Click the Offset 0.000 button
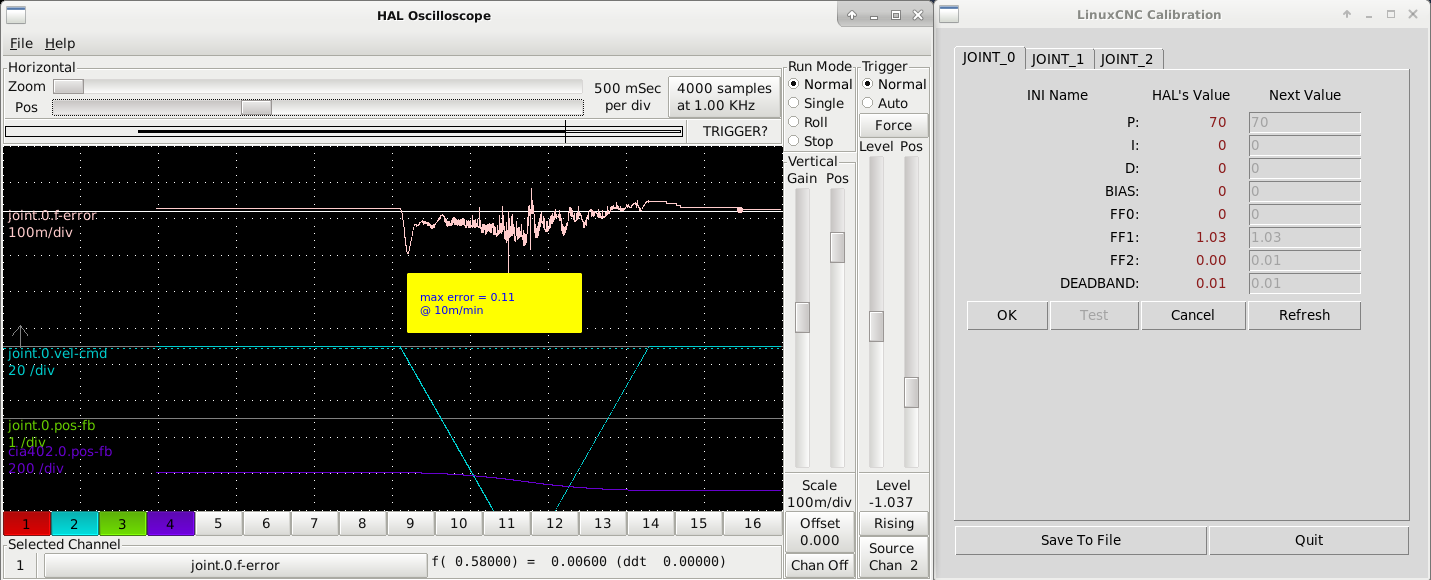The width and height of the screenshot is (1431, 580). [x=820, y=531]
